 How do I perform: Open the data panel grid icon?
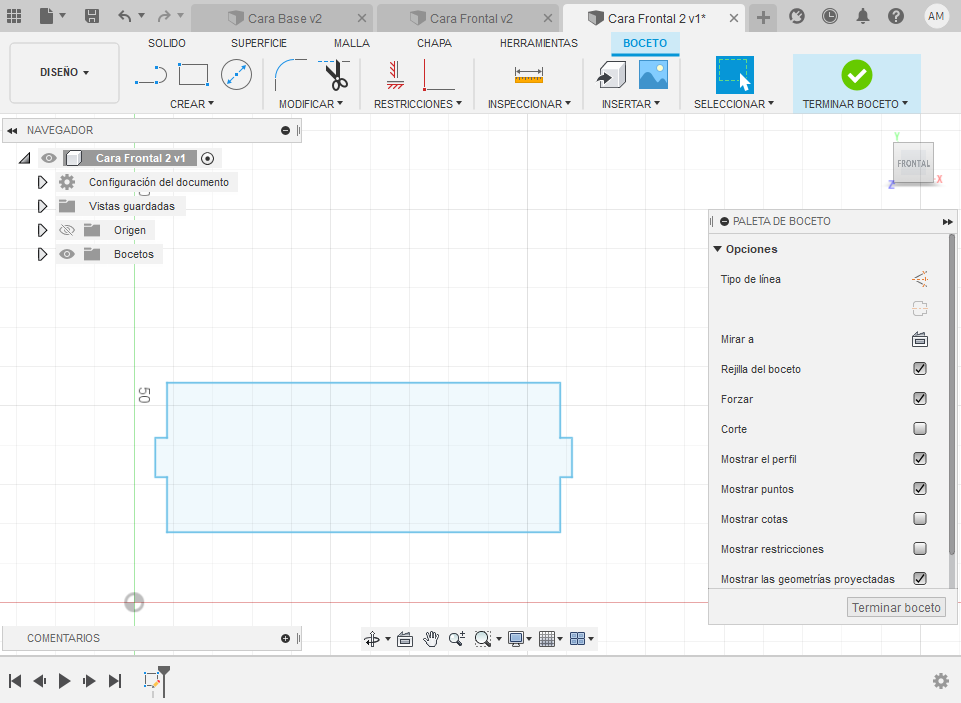click(13, 17)
